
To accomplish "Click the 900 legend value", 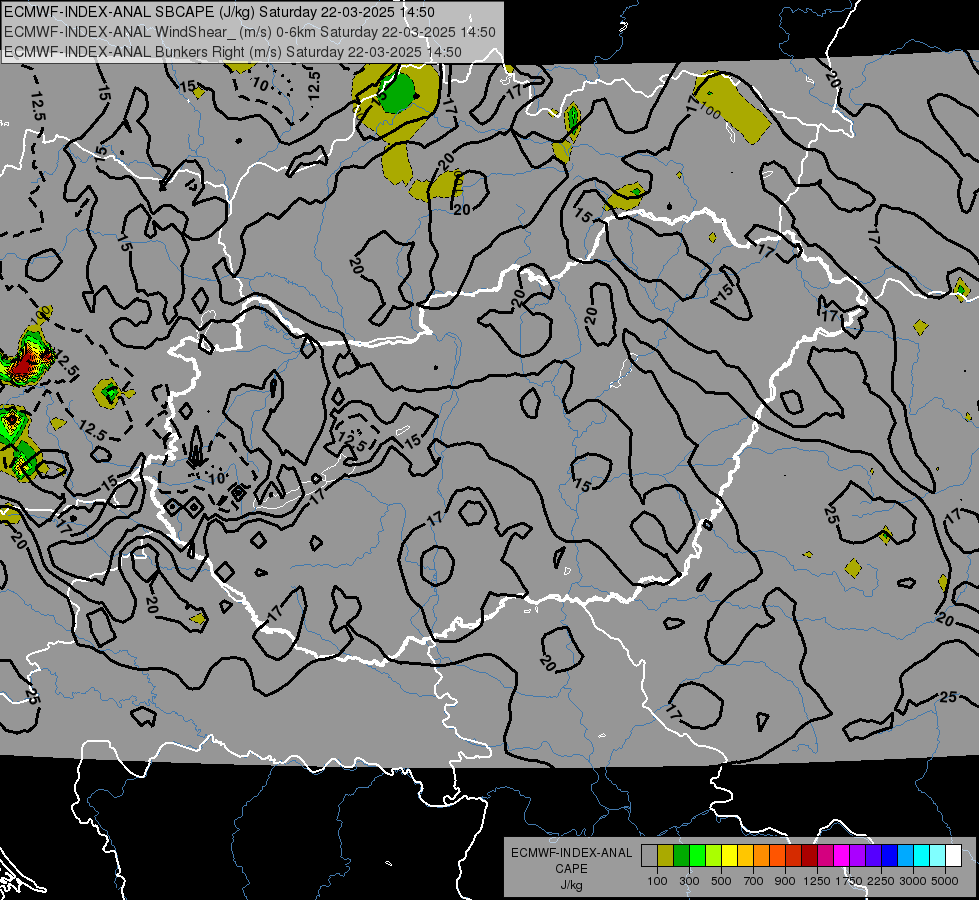I will coord(785,881).
